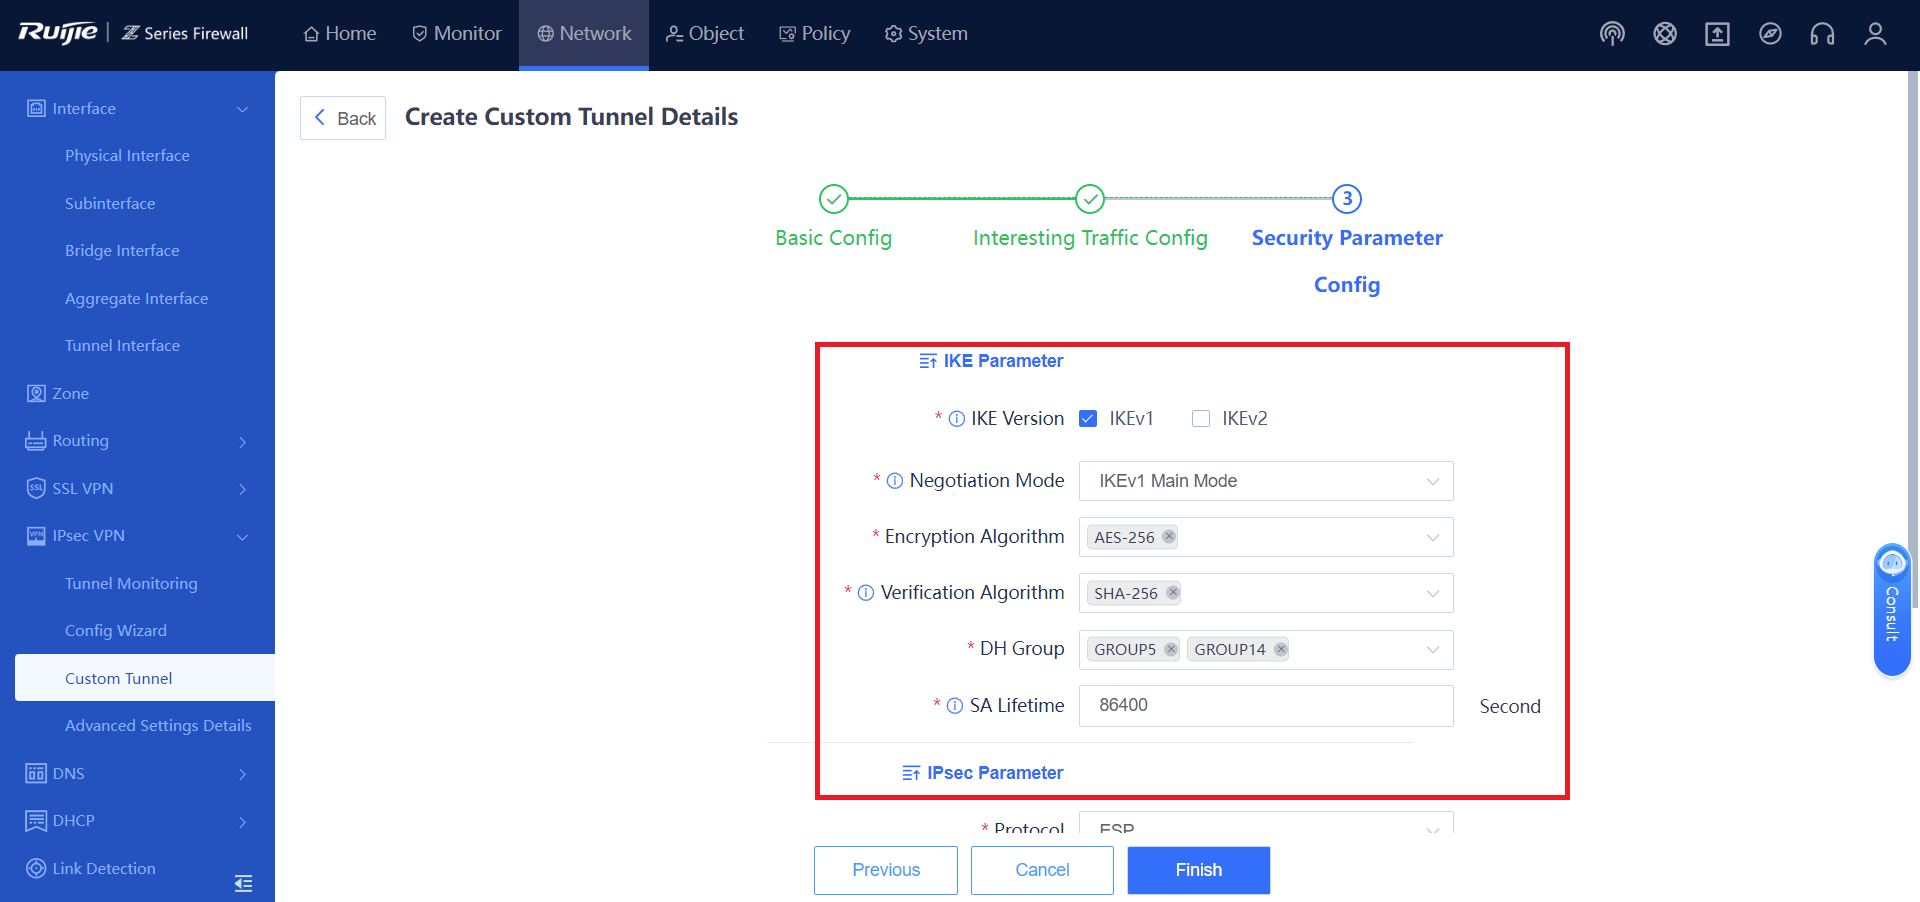Open the Negotiation Mode dropdown
This screenshot has width=1920, height=902.
(x=1266, y=481)
